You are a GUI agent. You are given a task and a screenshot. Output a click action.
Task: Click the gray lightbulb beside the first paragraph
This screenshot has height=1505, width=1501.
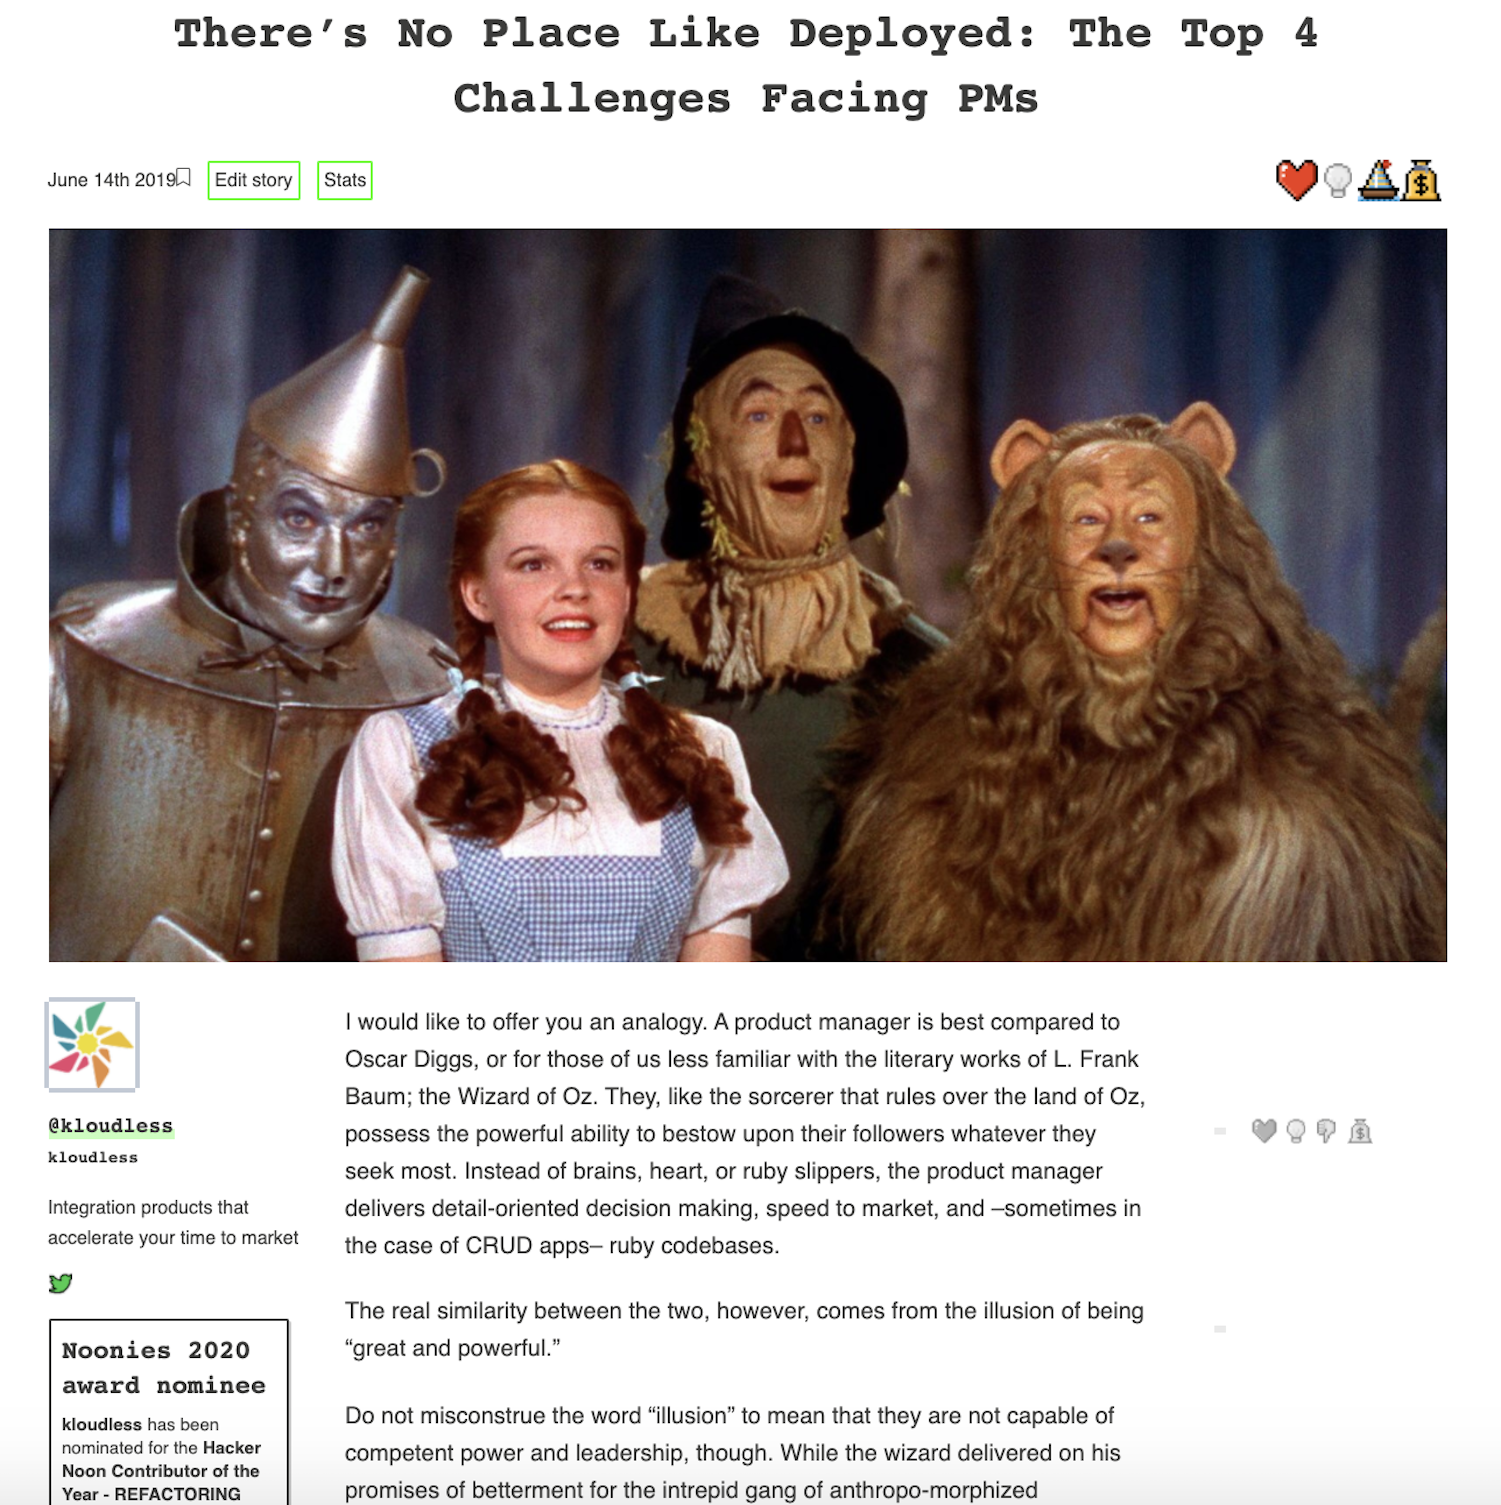coord(1296,1131)
